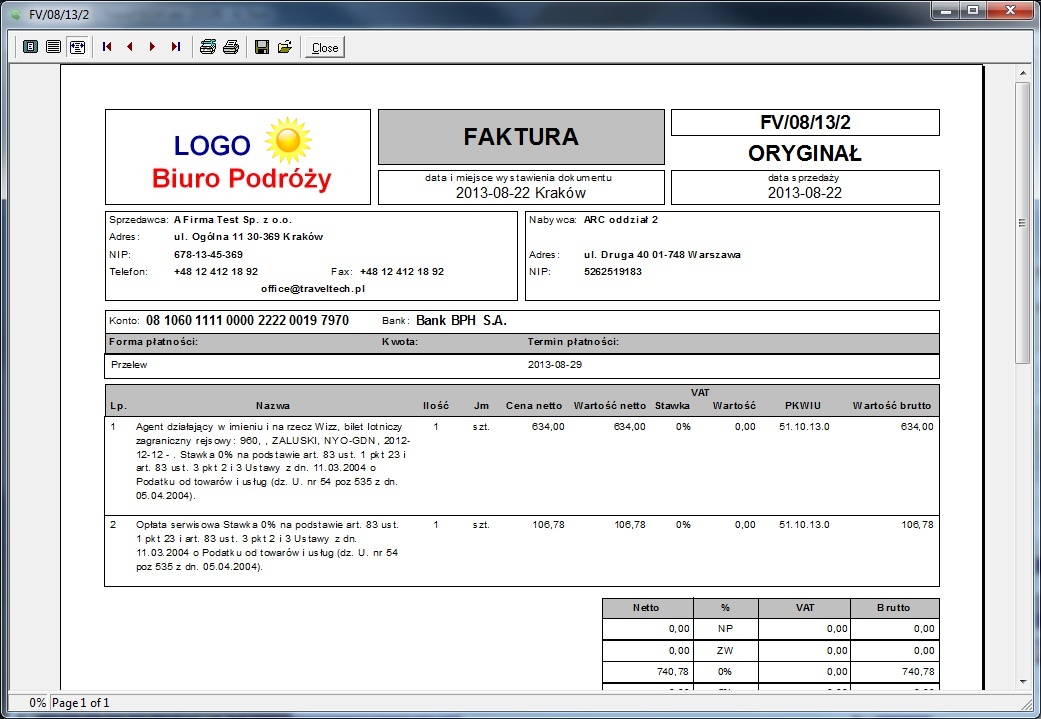This screenshot has height=719, width=1041.
Task: Click the window resize grip corner
Action: 1031,703
